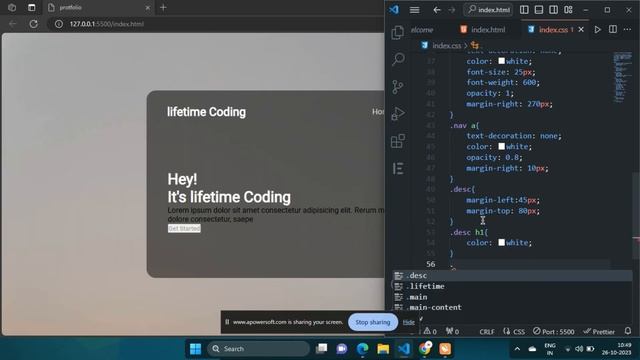The image size is (640, 360).
Task: Click white swatch in .desc h1 rule
Action: coord(502,242)
